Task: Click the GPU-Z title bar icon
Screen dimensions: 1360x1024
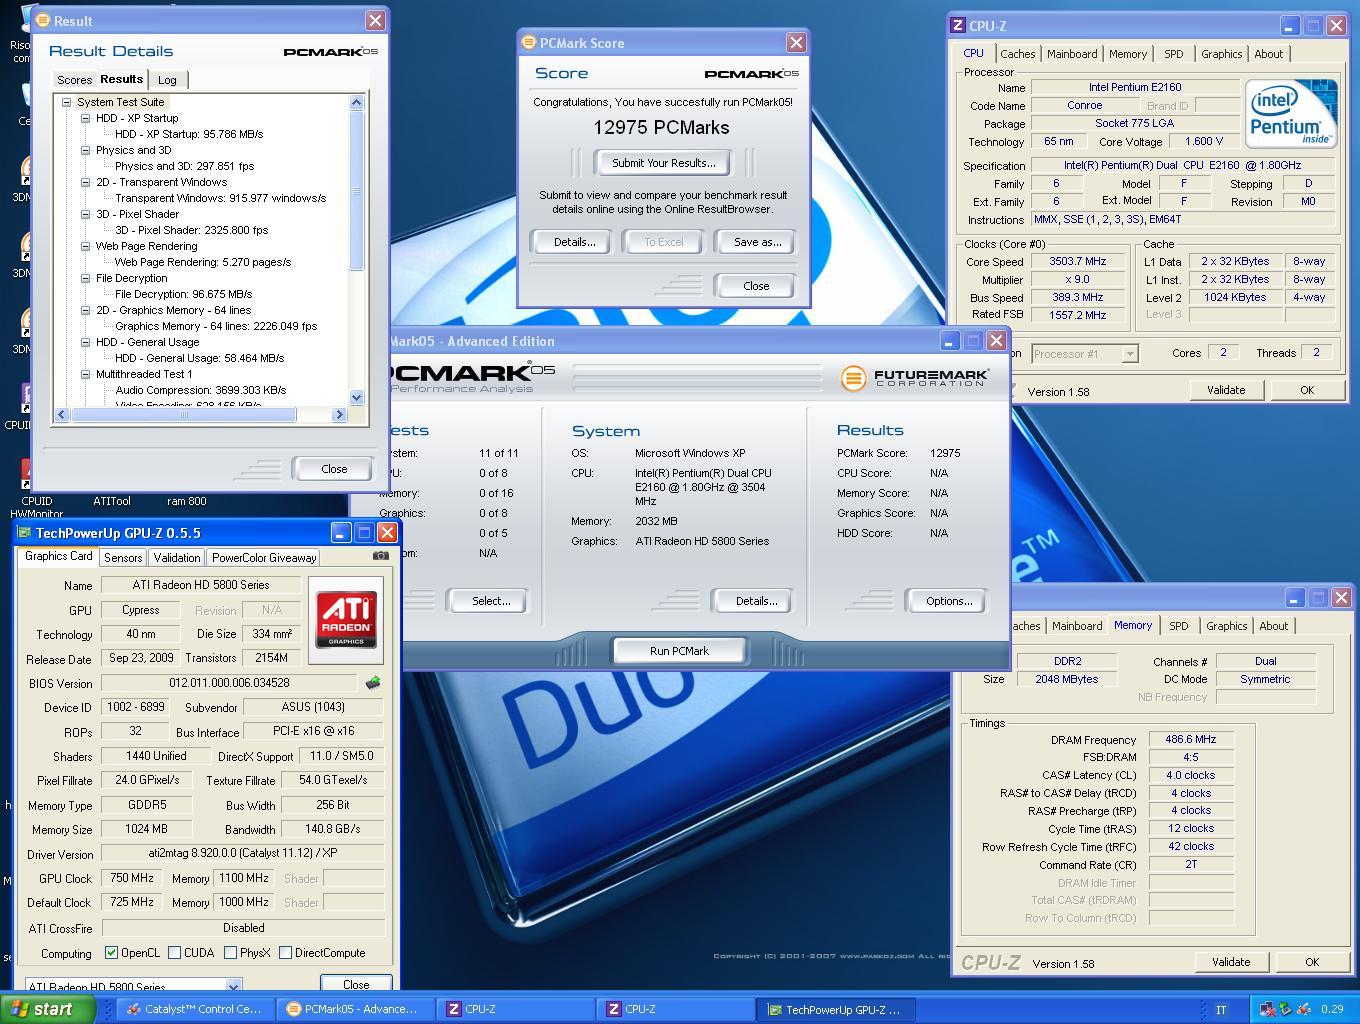Action: (24, 533)
